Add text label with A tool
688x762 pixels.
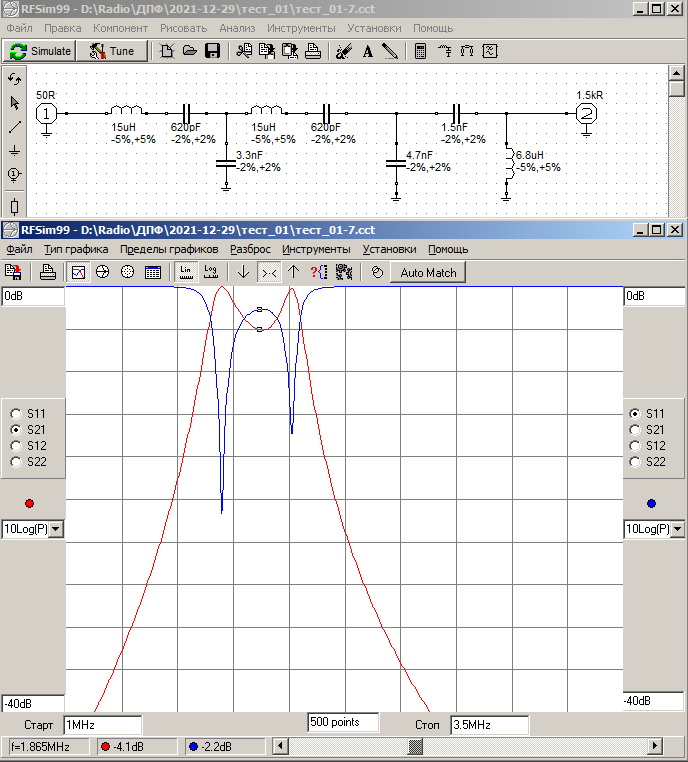(367, 51)
